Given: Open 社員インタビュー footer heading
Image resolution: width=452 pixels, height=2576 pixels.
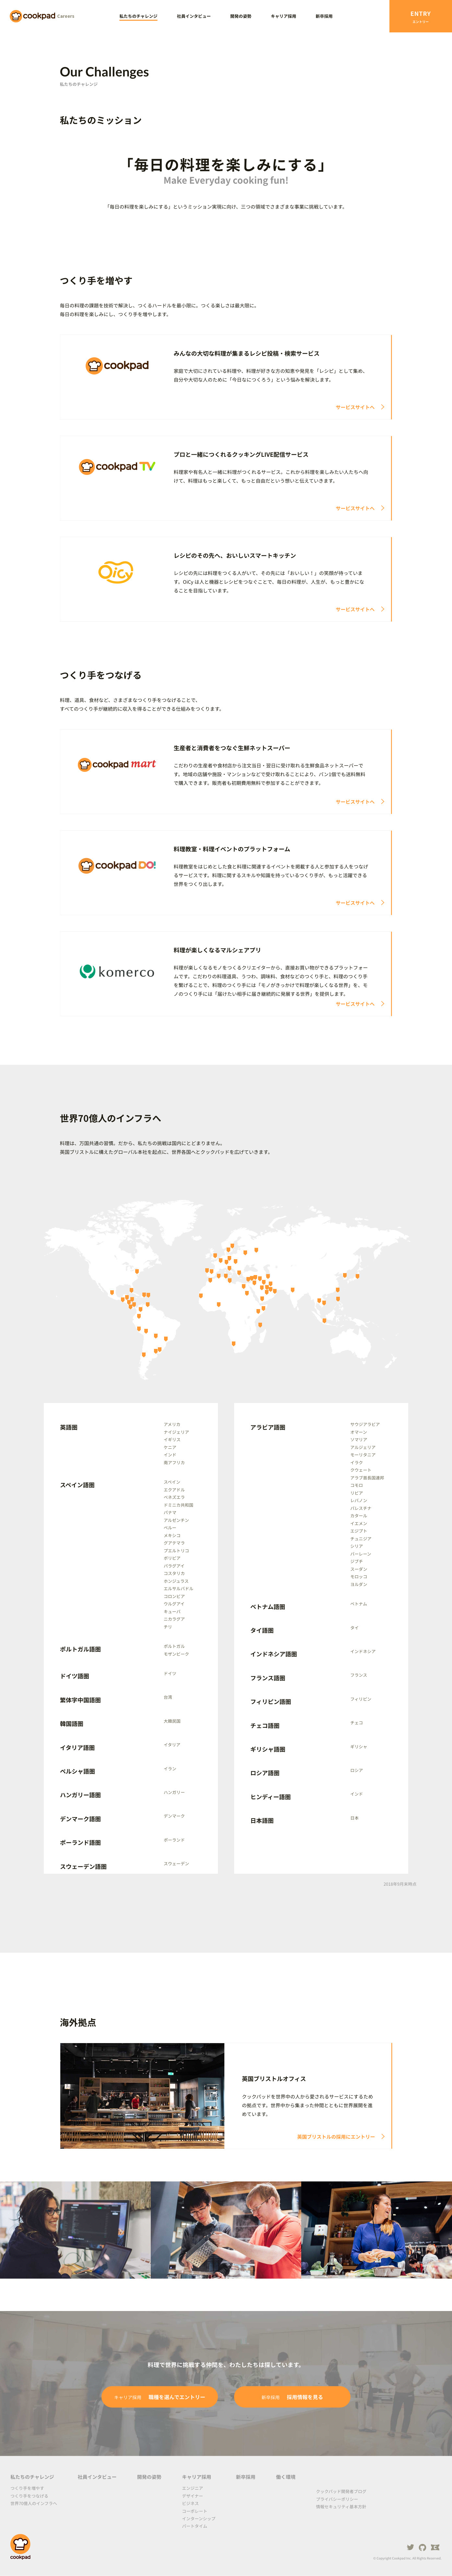Looking at the screenshot, I should 97,2477.
